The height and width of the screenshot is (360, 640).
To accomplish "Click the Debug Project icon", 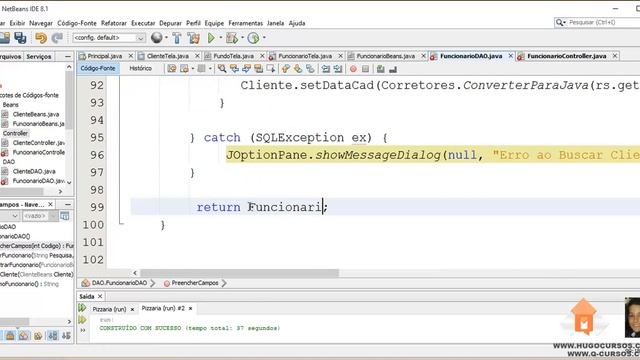I will tap(232, 38).
